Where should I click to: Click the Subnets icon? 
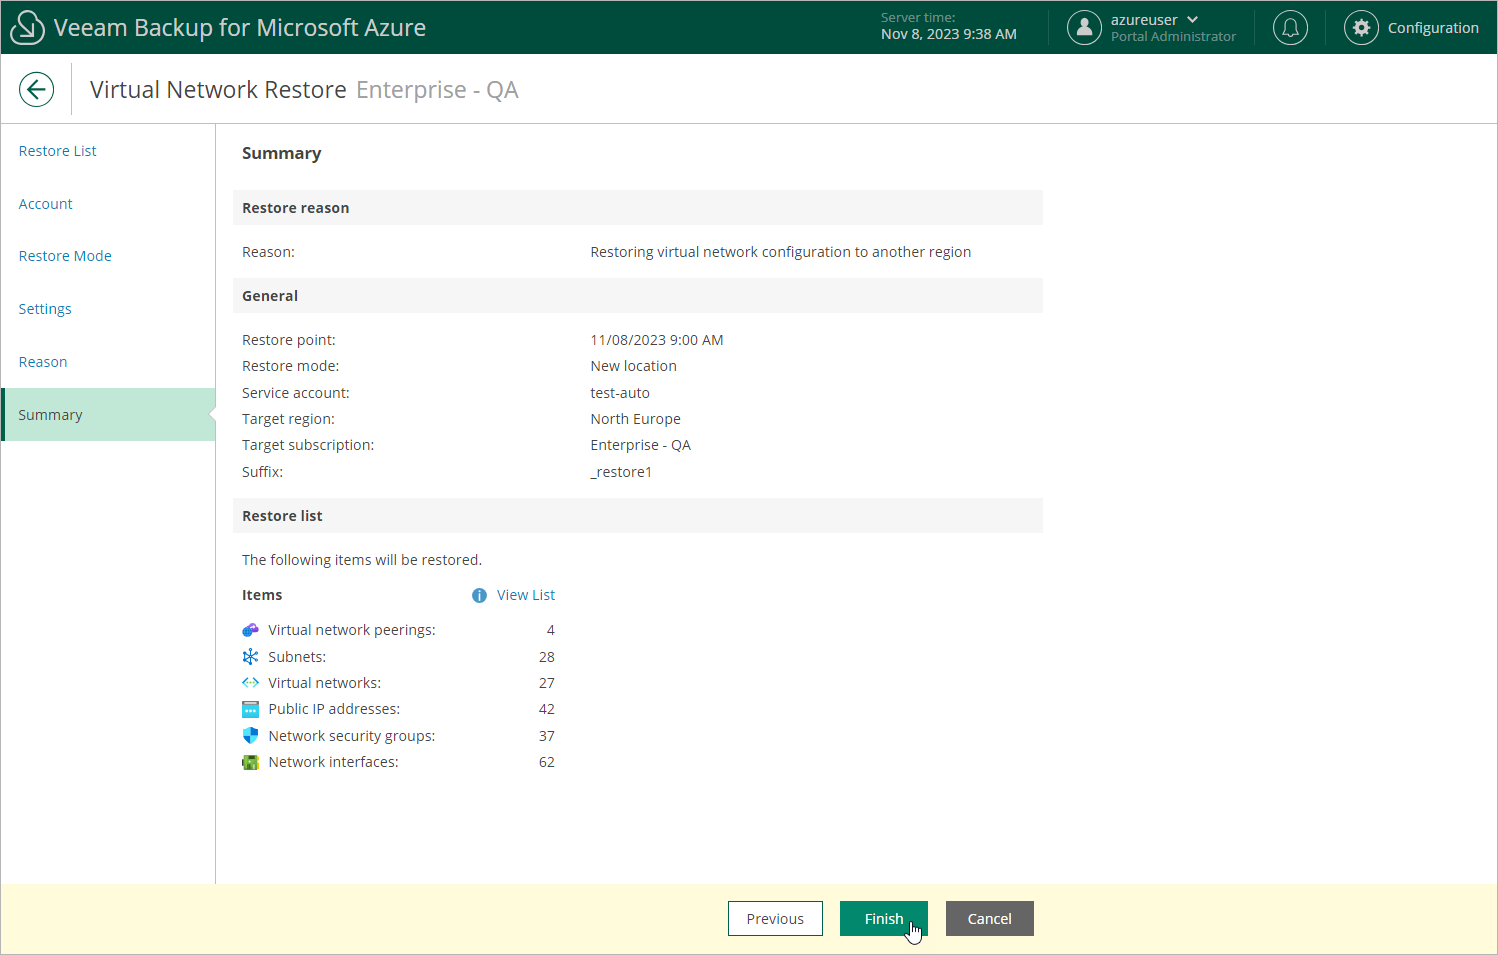pos(250,657)
